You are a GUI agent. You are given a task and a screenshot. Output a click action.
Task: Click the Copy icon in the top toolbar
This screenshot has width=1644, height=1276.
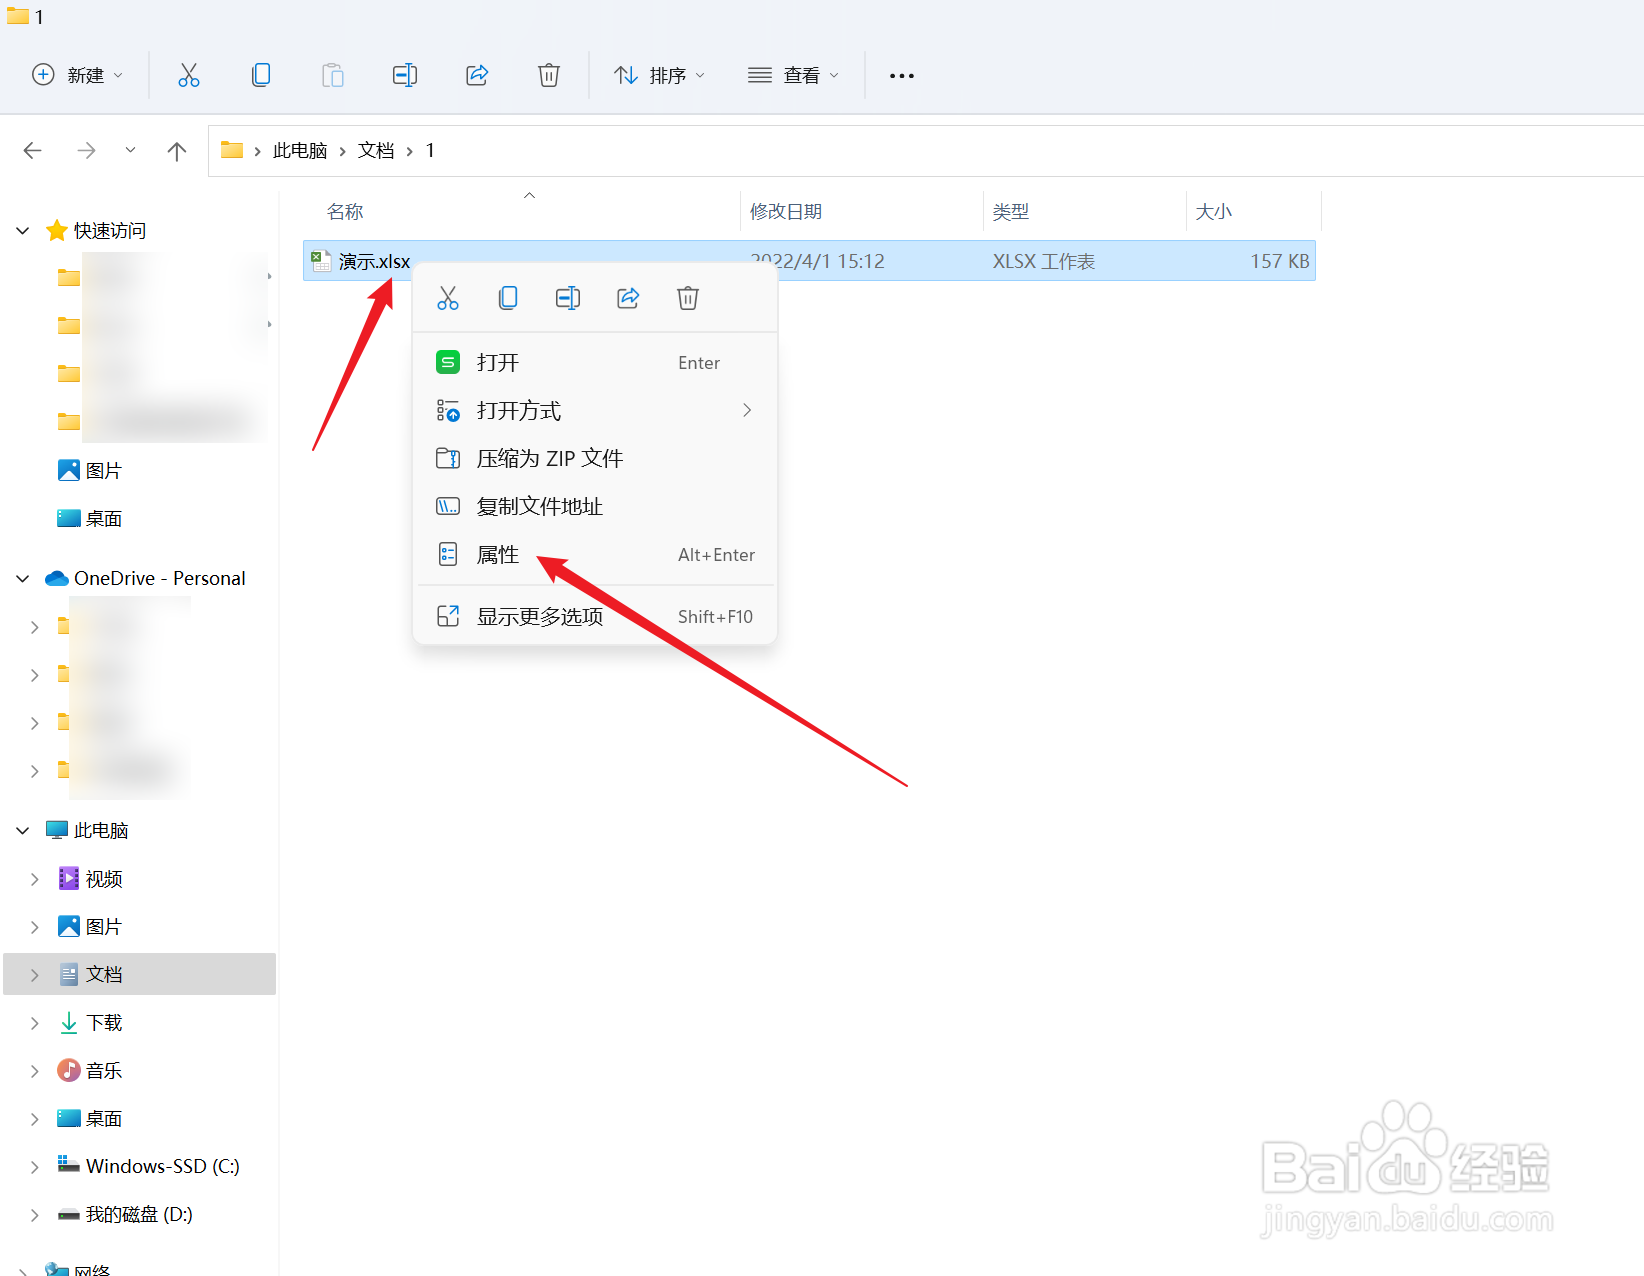[x=261, y=75]
